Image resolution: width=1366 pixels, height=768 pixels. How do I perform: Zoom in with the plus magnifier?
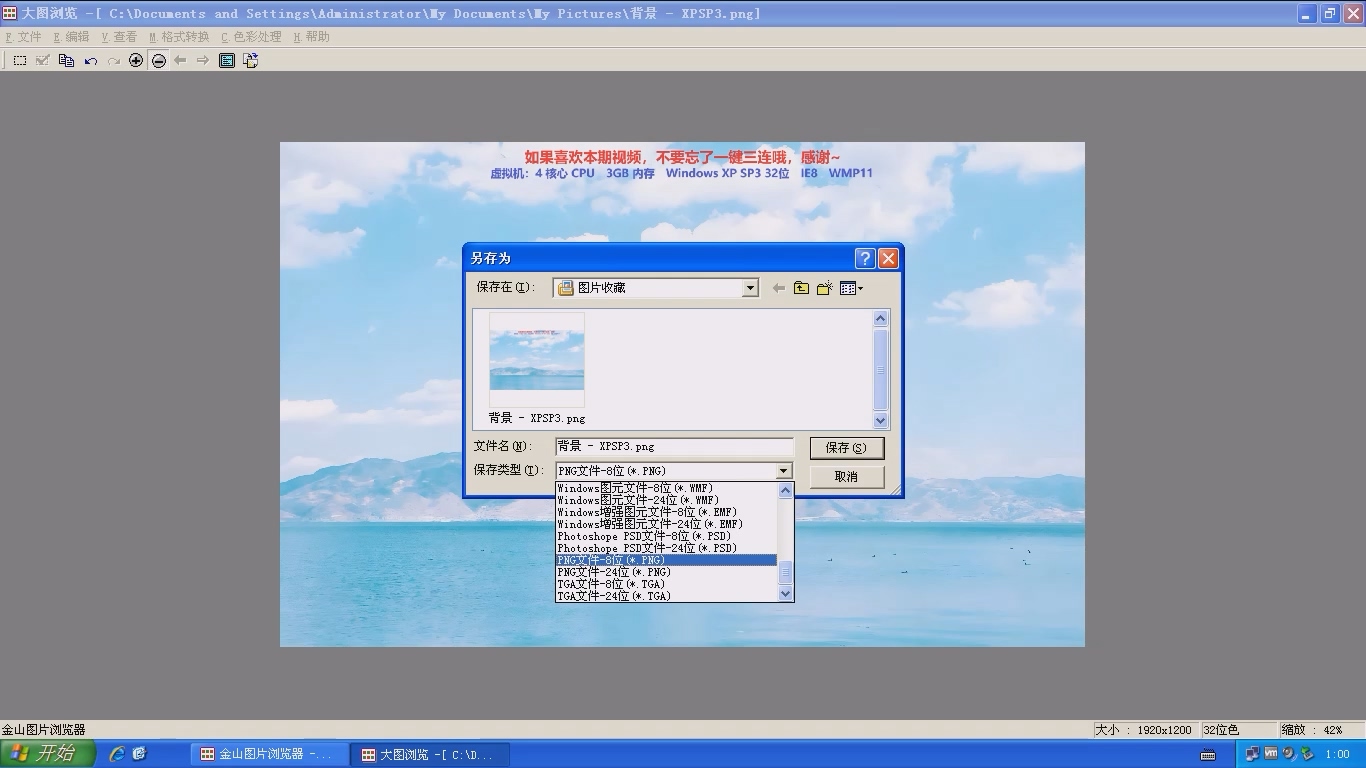[136, 61]
